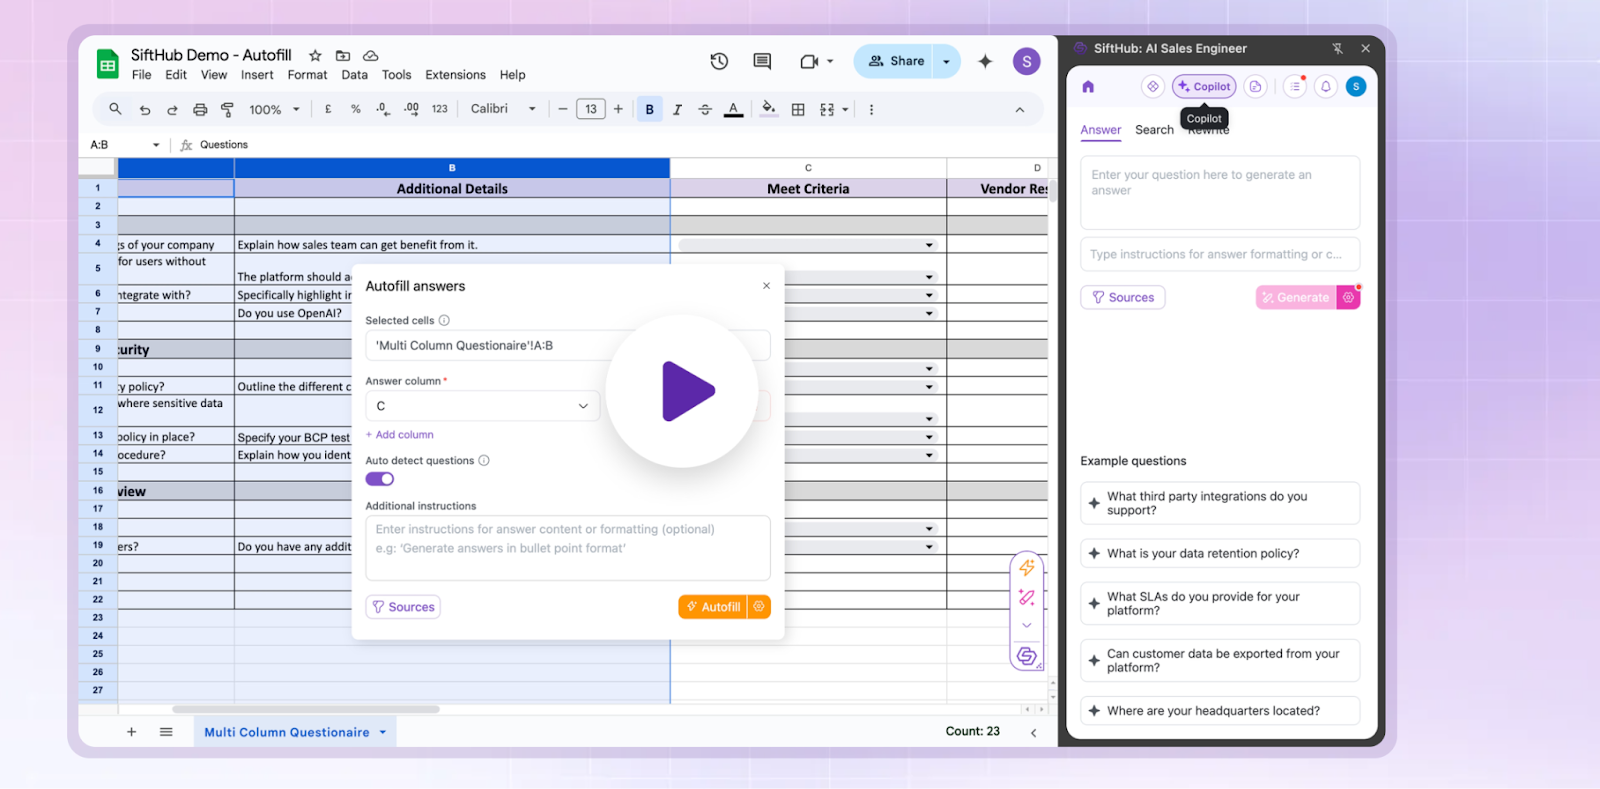The width and height of the screenshot is (1600, 789).
Task: Click the move to folder icon
Action: pos(343,56)
